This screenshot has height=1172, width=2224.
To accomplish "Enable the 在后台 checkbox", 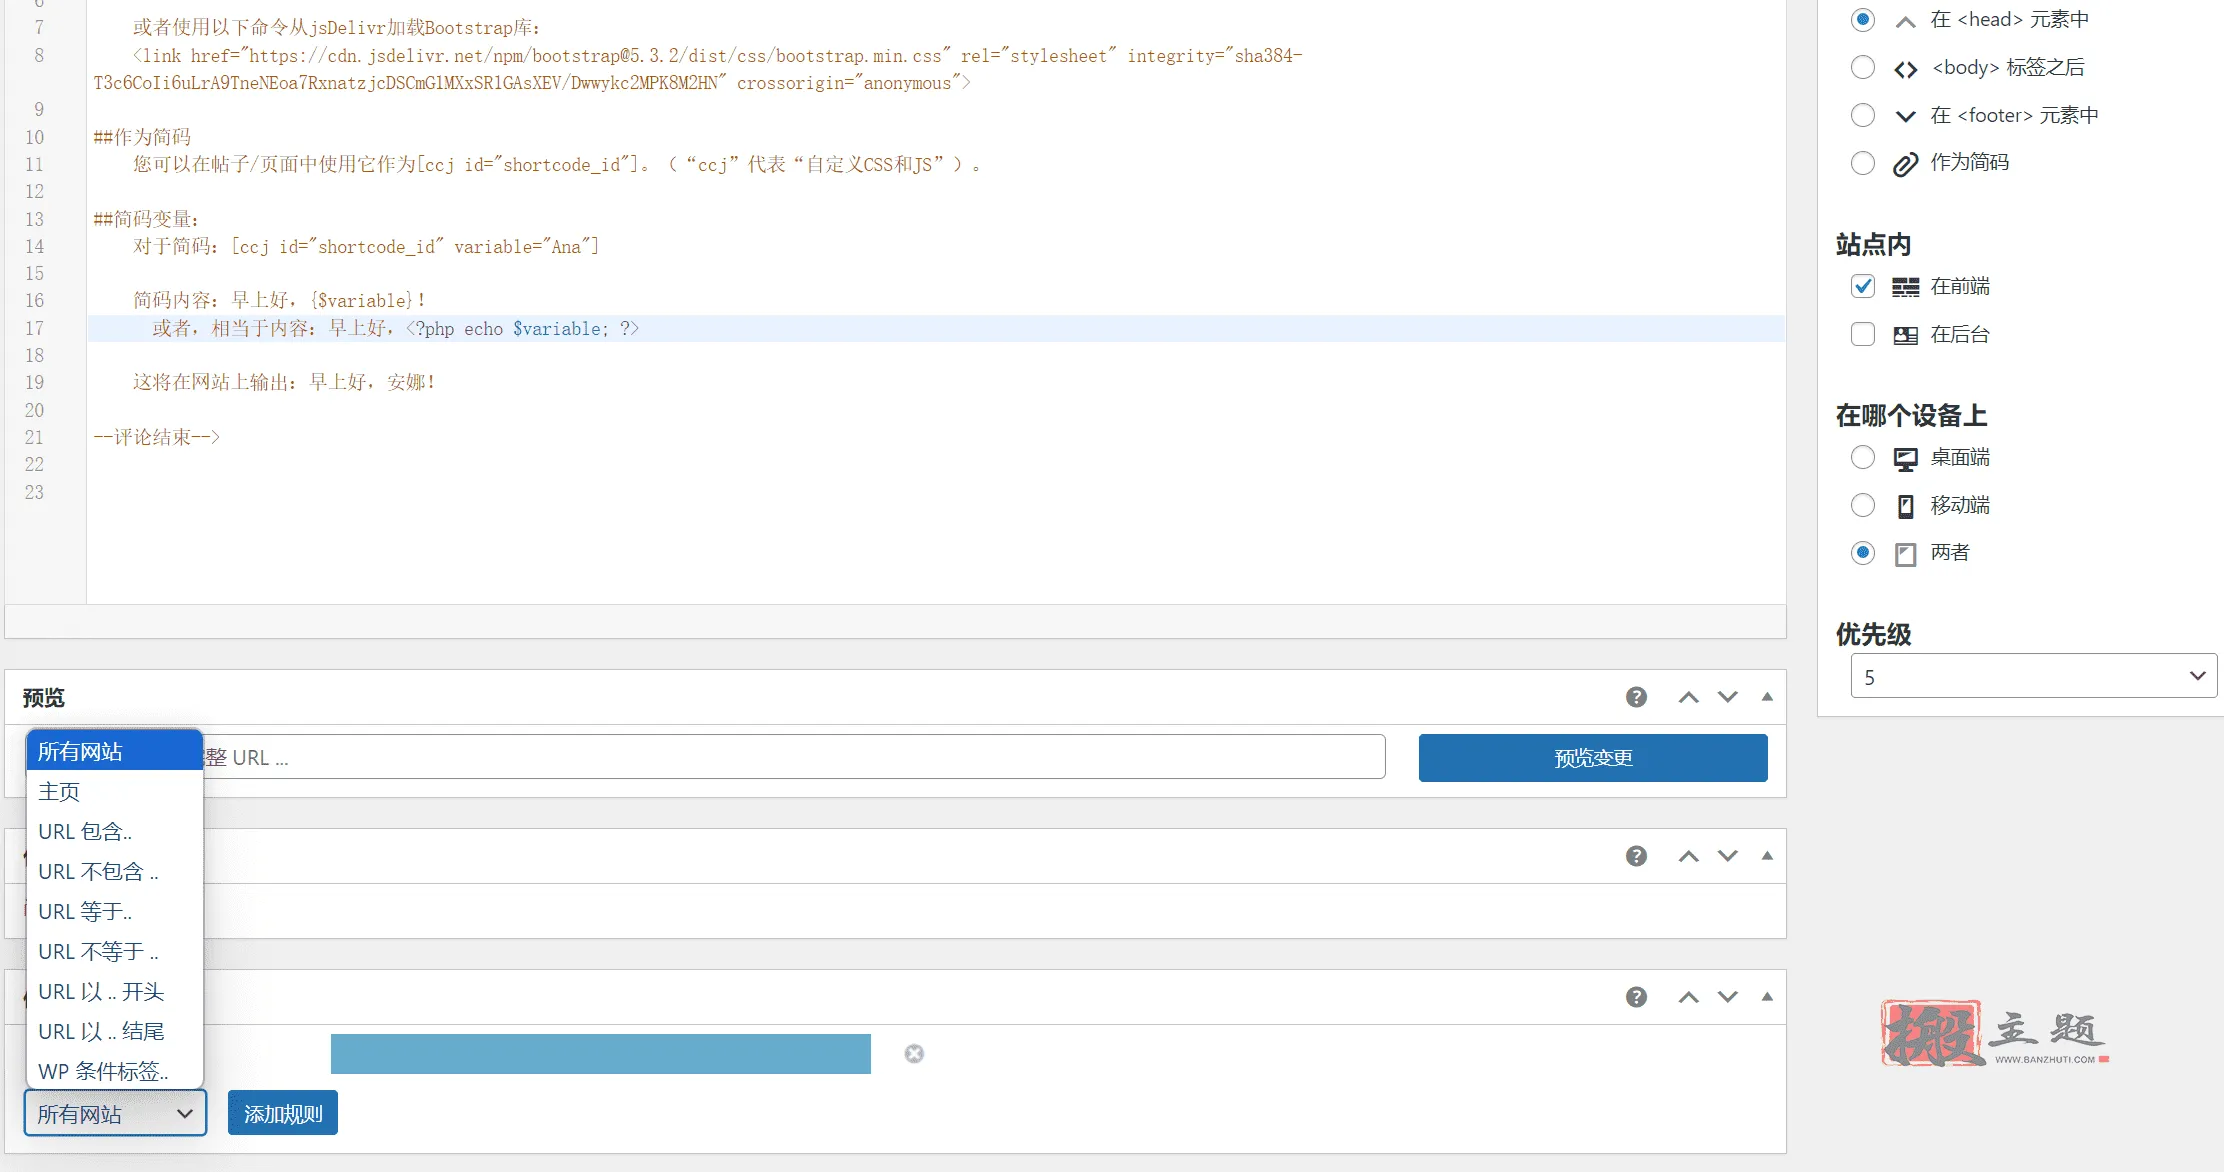I will click(x=1862, y=334).
